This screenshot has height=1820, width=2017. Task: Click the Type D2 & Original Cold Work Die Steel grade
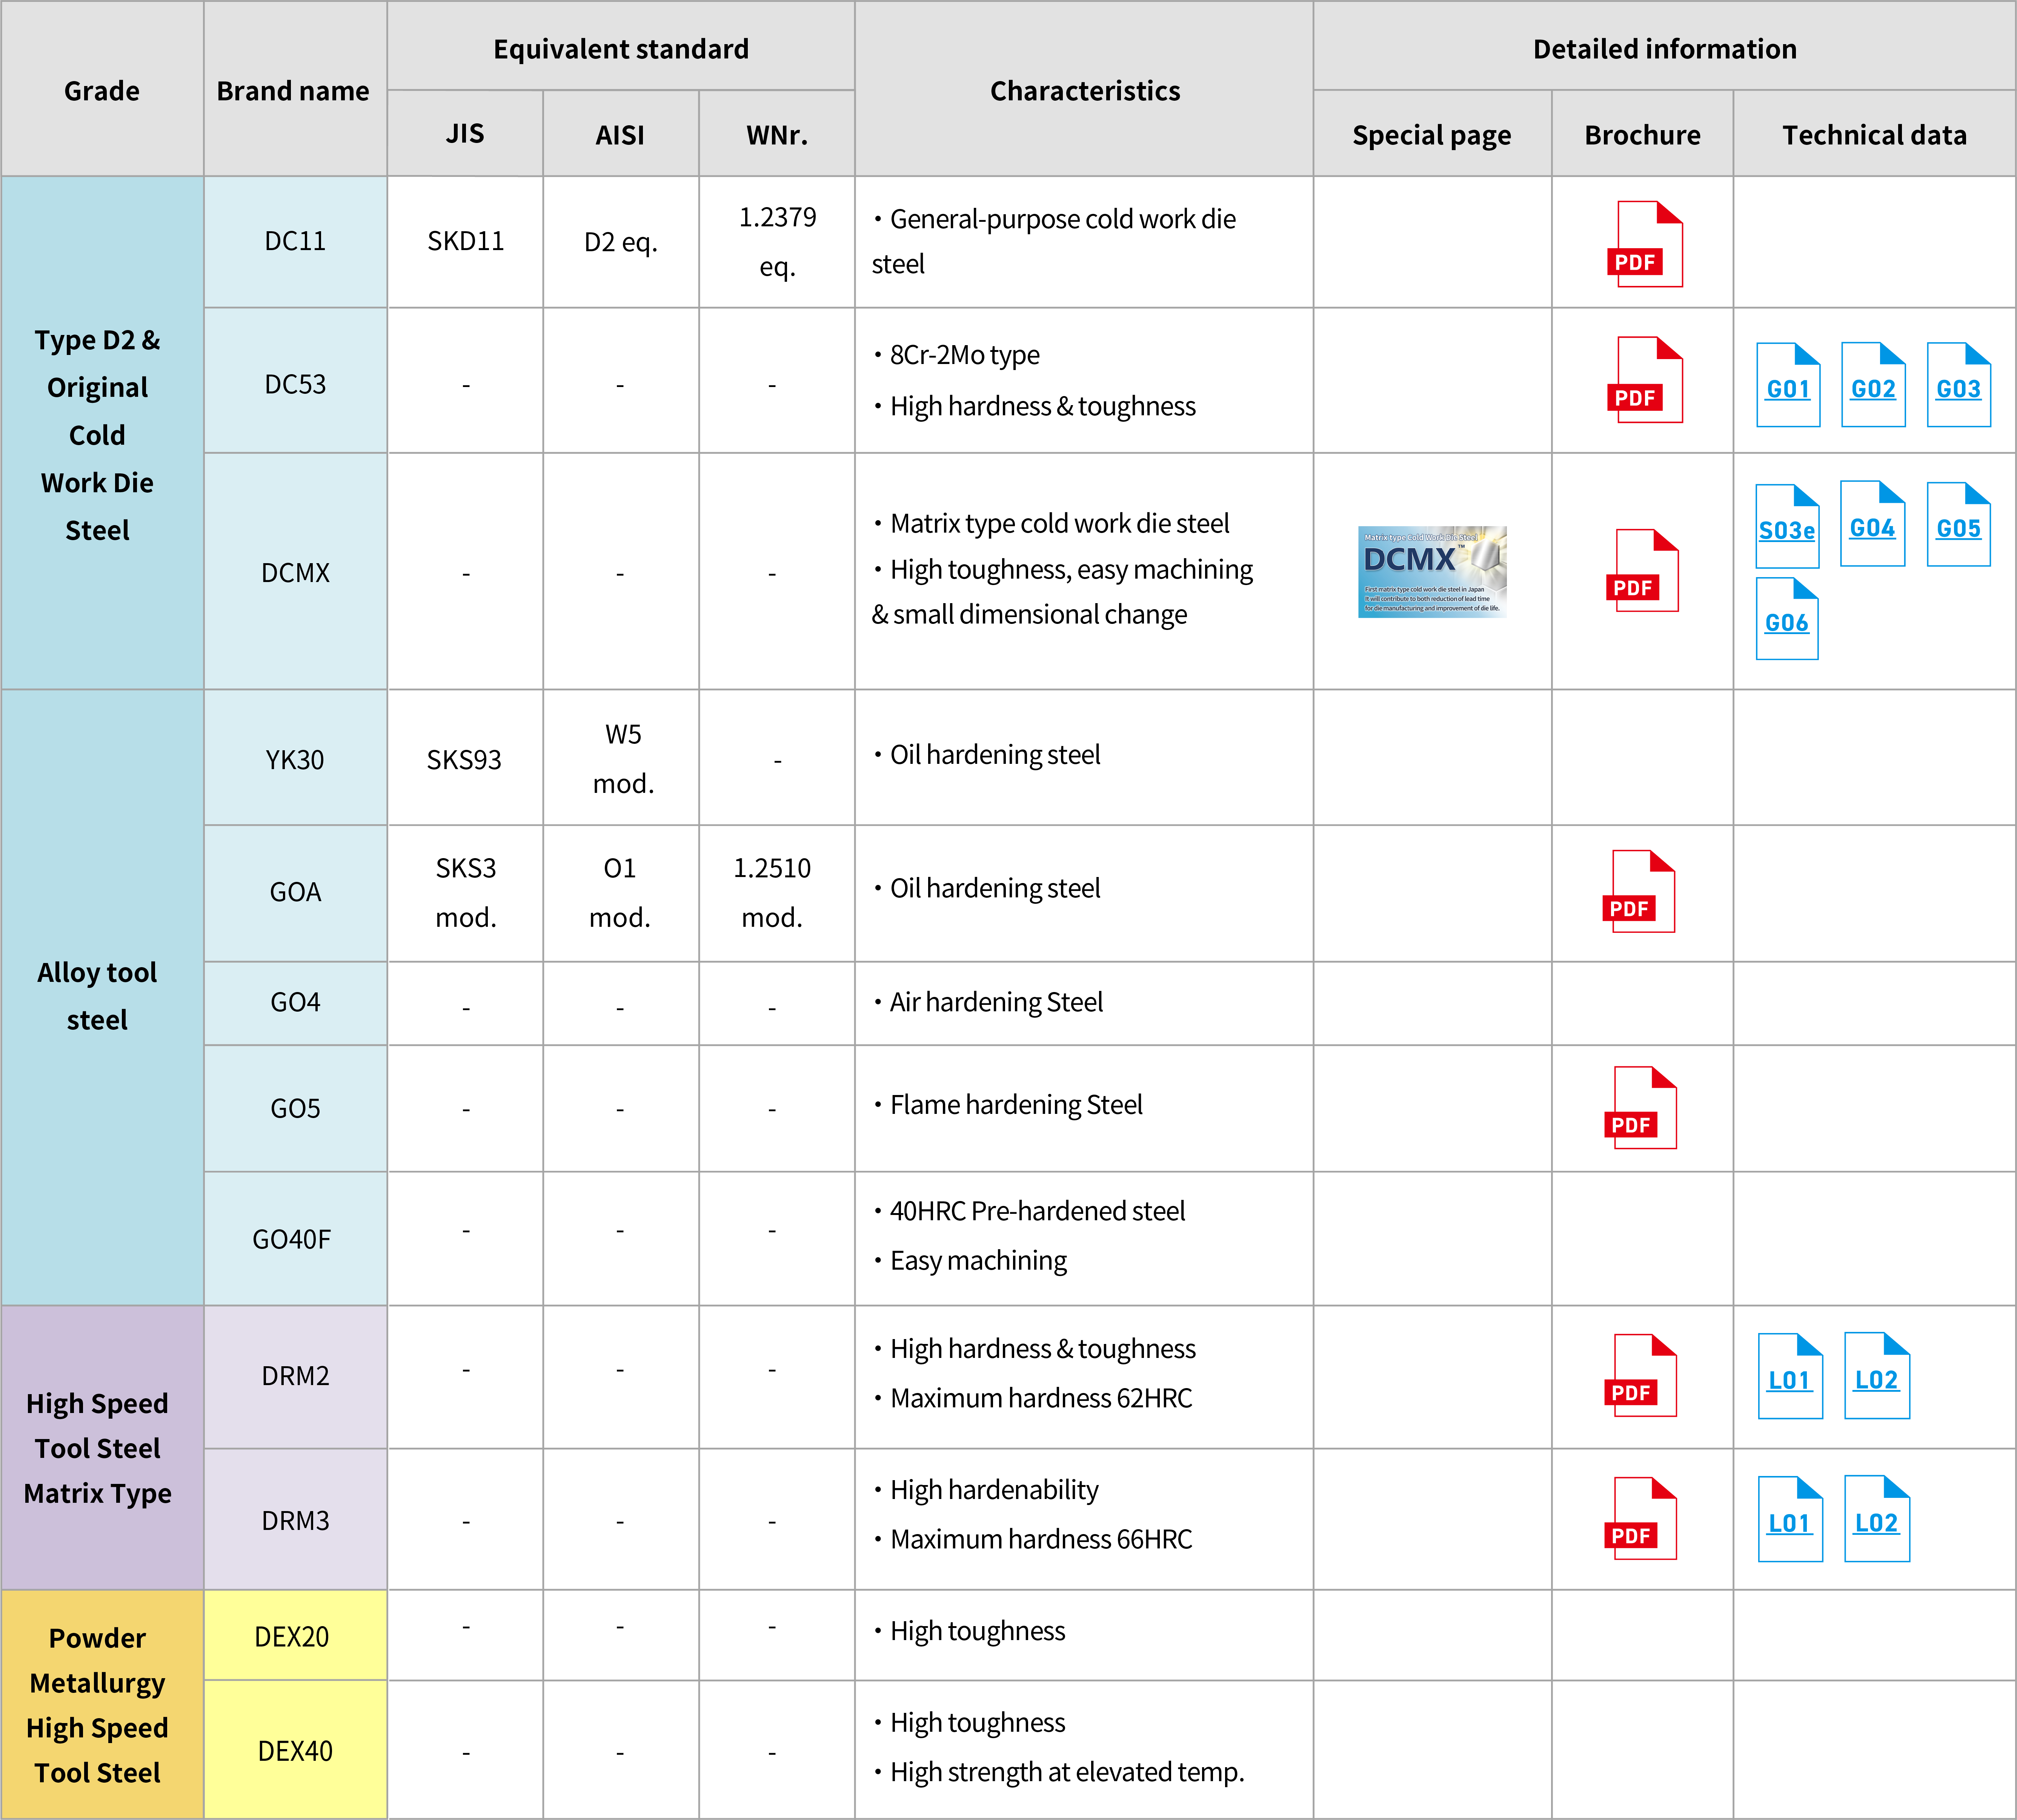coord(102,433)
